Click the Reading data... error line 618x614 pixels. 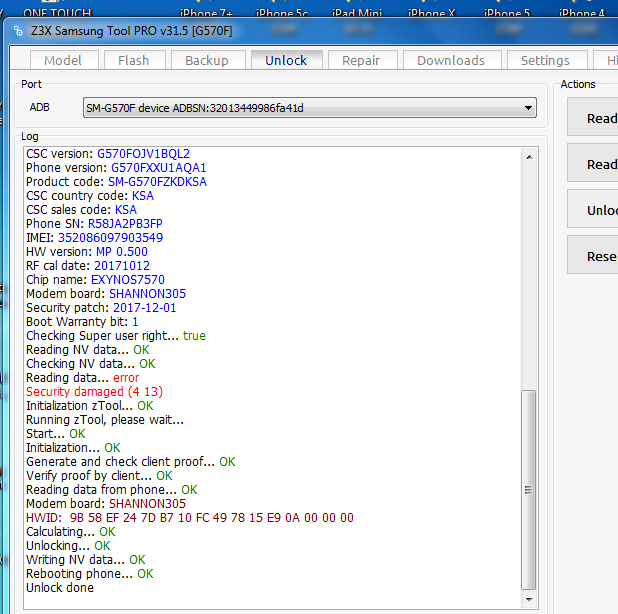(82, 378)
